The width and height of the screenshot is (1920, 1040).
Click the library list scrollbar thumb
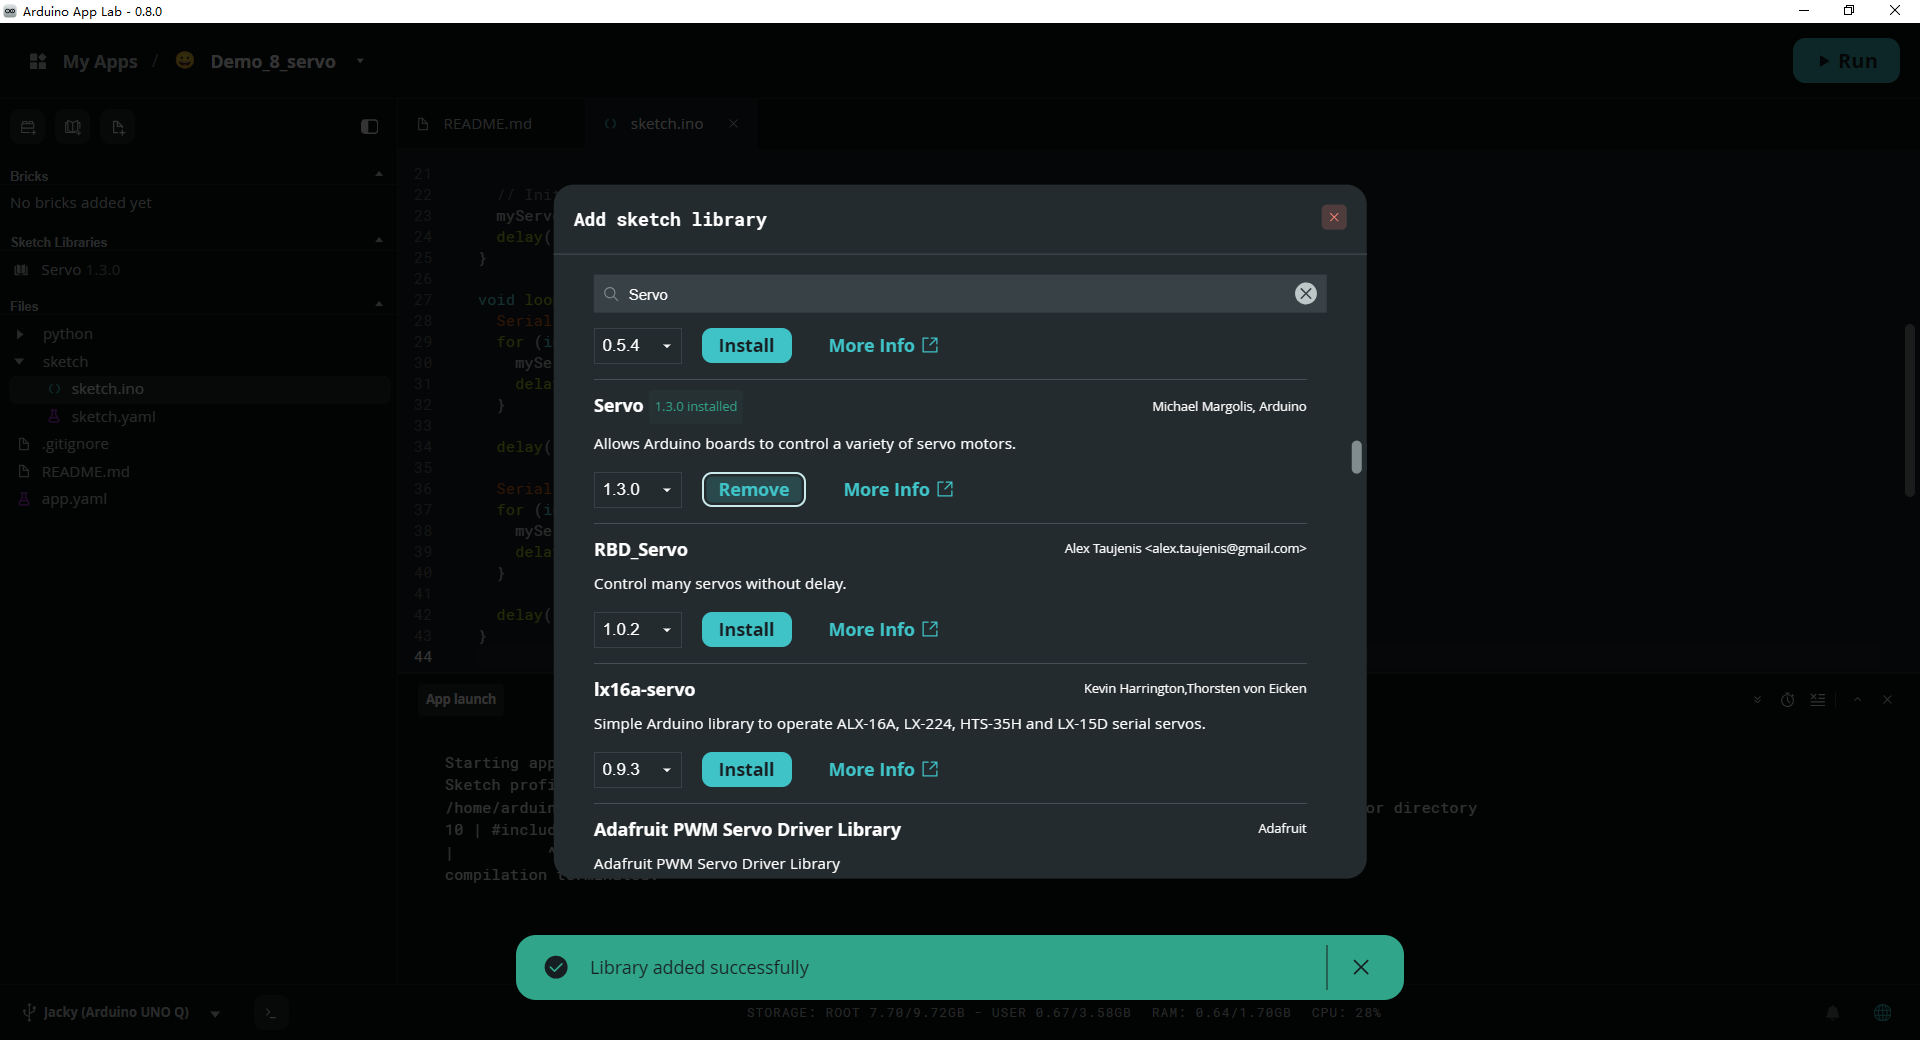pyautogui.click(x=1356, y=457)
